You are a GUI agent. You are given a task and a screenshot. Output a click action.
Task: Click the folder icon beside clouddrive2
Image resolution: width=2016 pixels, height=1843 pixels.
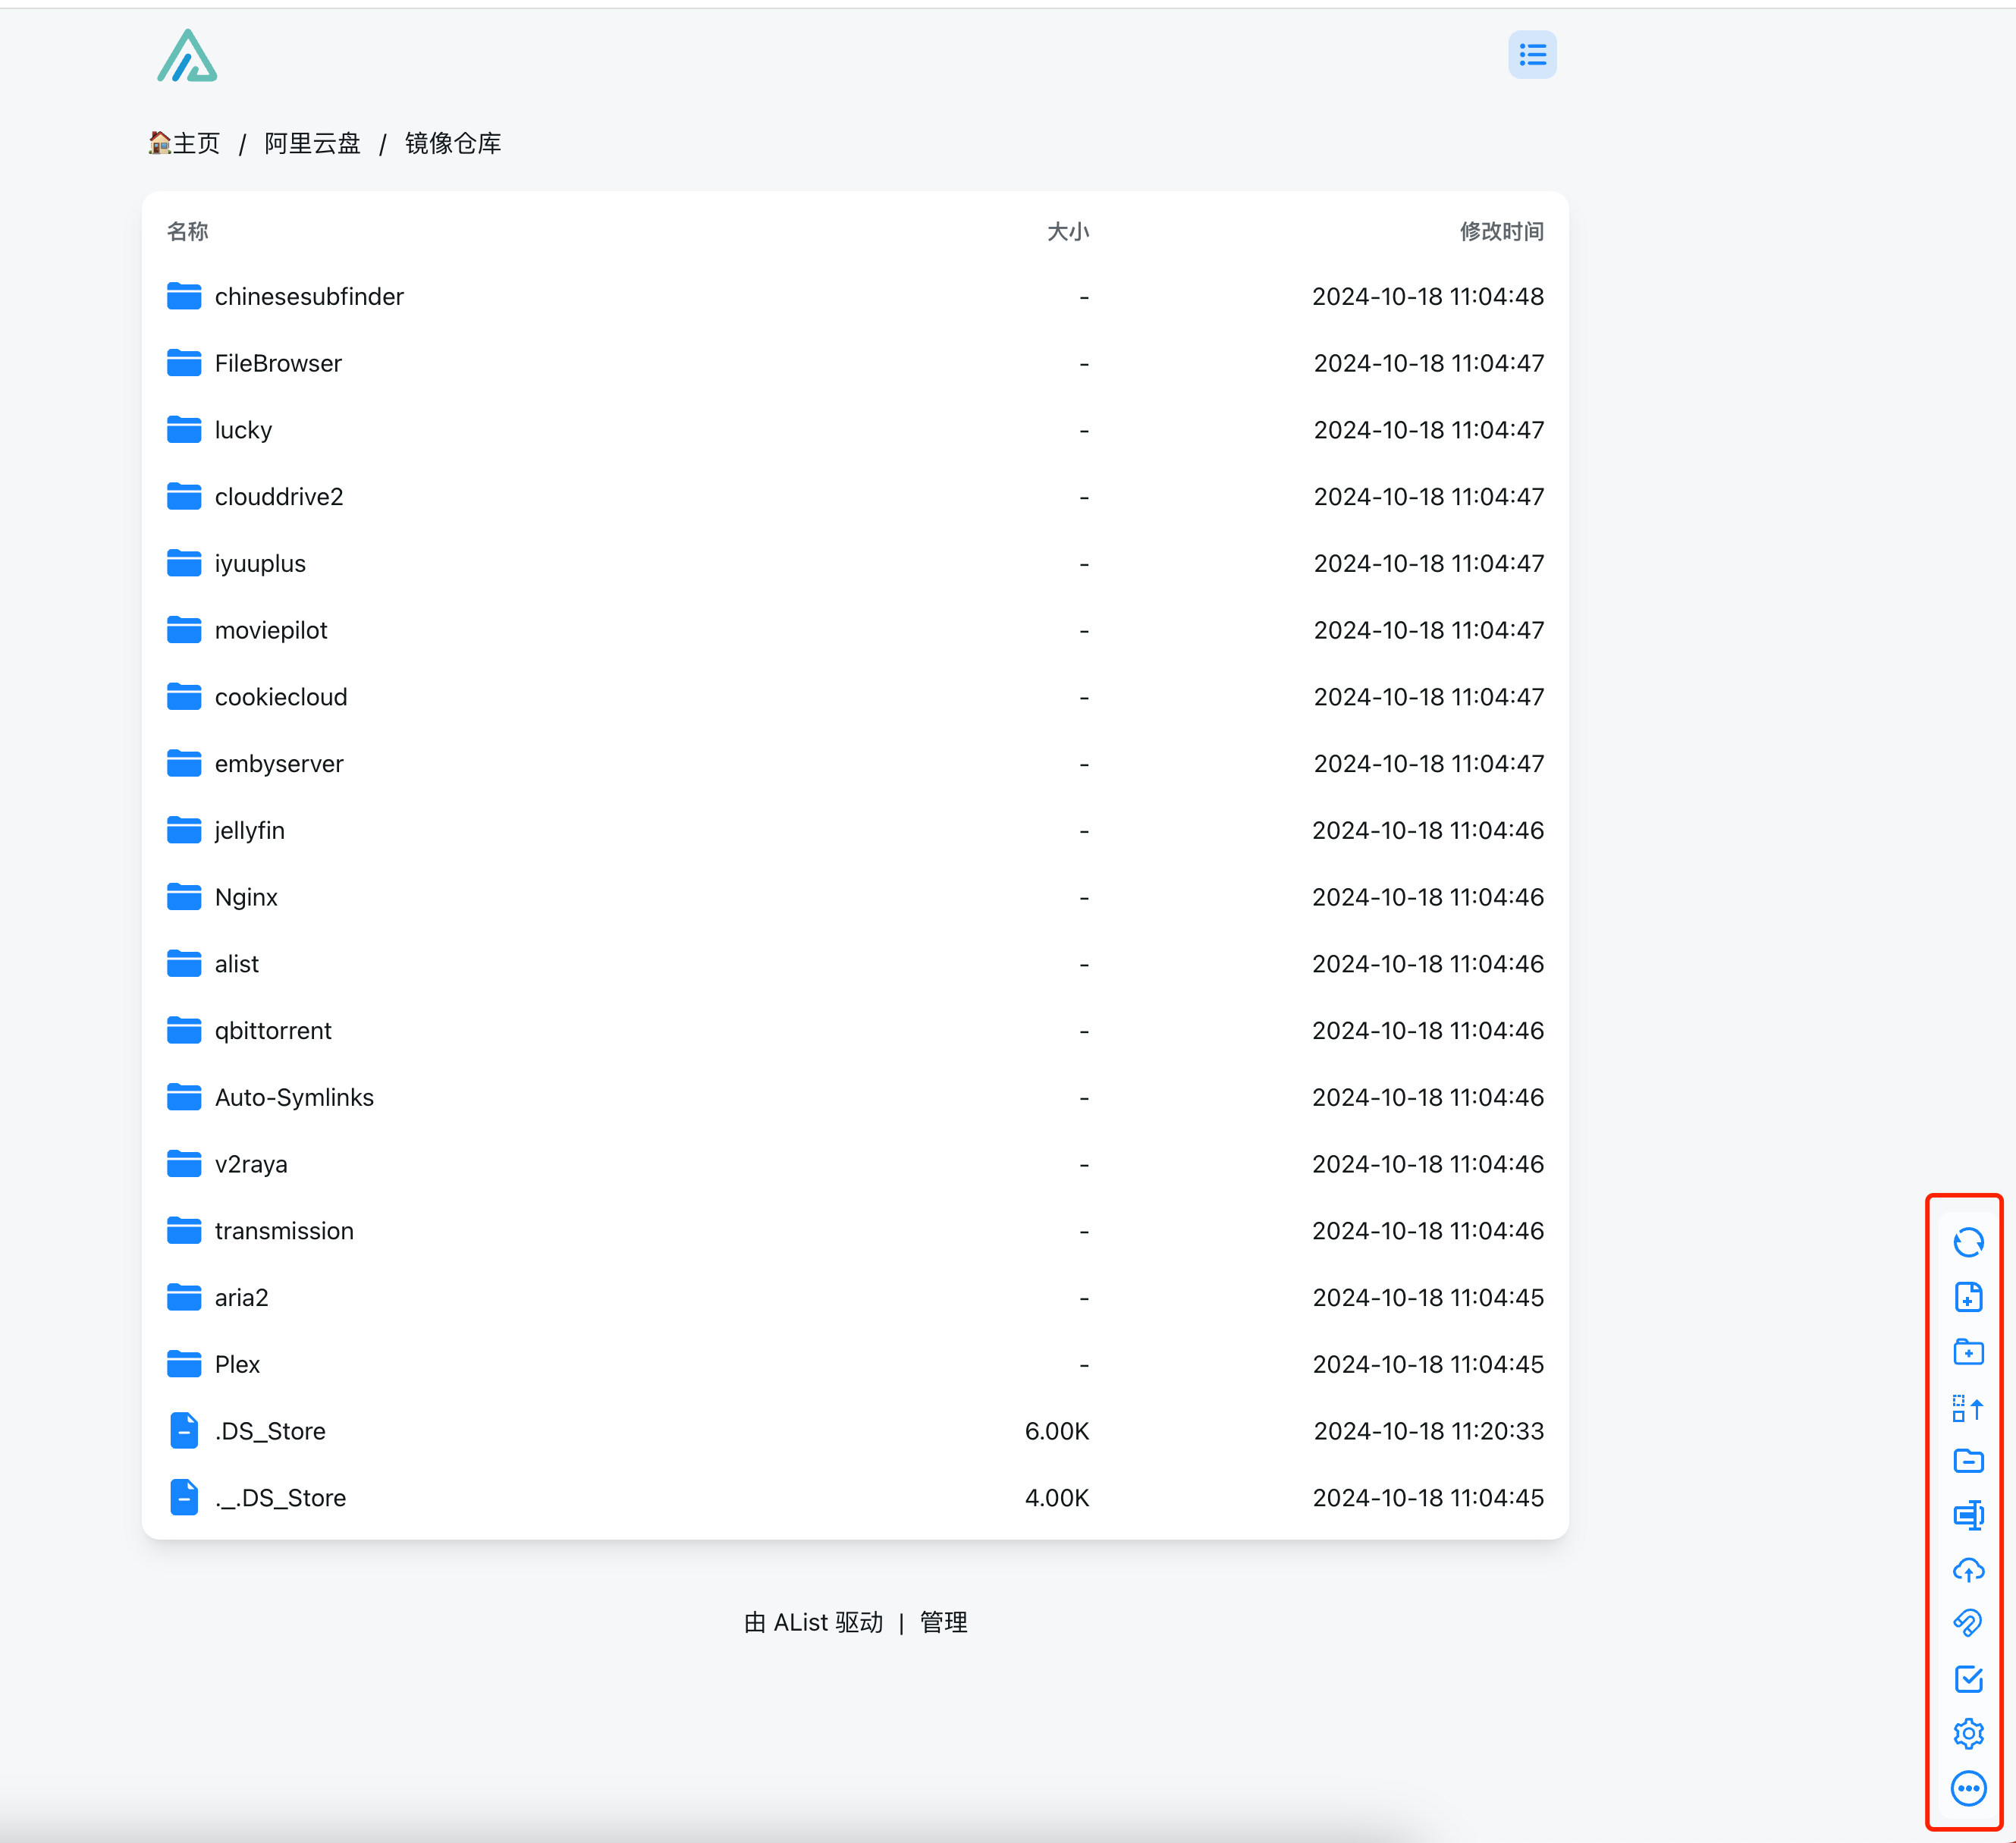[x=184, y=497]
